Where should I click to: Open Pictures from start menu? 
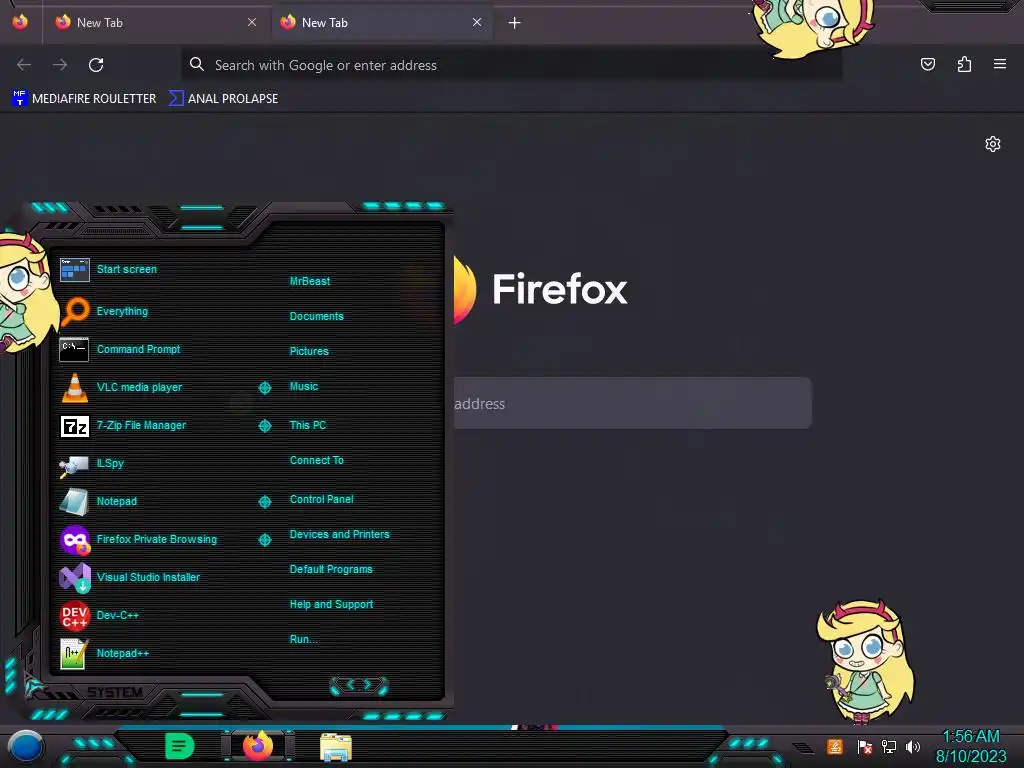click(x=309, y=351)
